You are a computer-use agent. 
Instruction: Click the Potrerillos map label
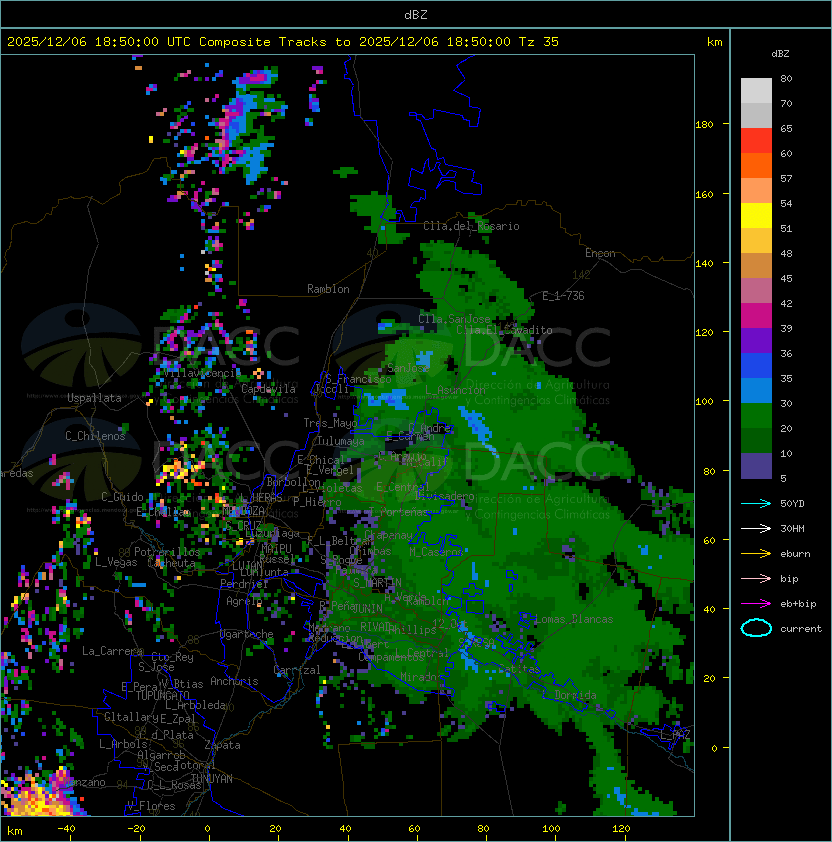pyautogui.click(x=167, y=552)
